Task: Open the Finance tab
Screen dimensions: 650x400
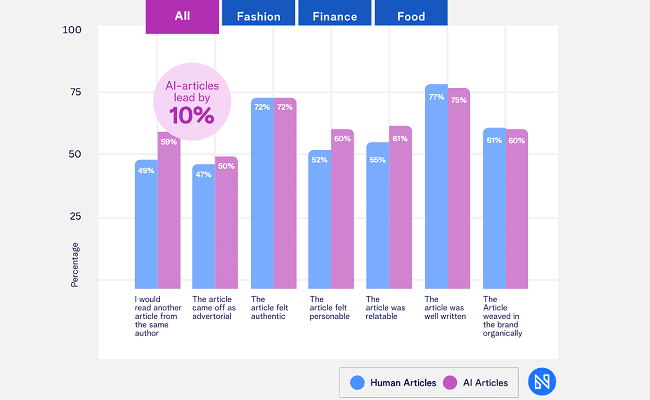Action: click(334, 14)
